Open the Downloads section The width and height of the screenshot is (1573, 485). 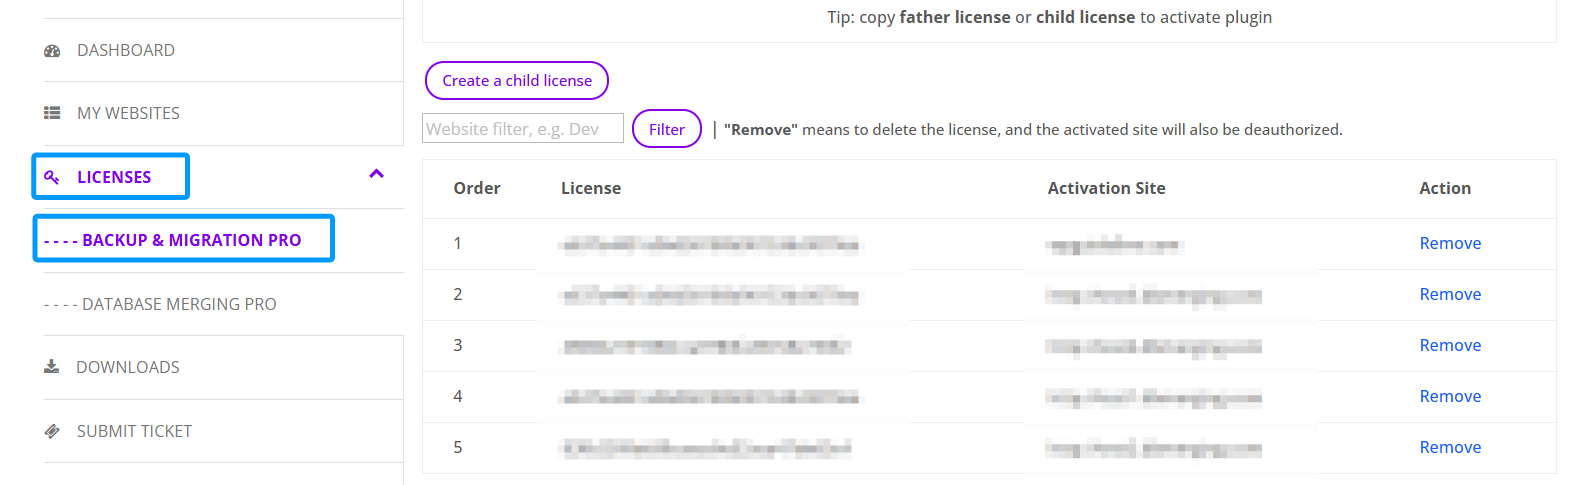click(128, 367)
